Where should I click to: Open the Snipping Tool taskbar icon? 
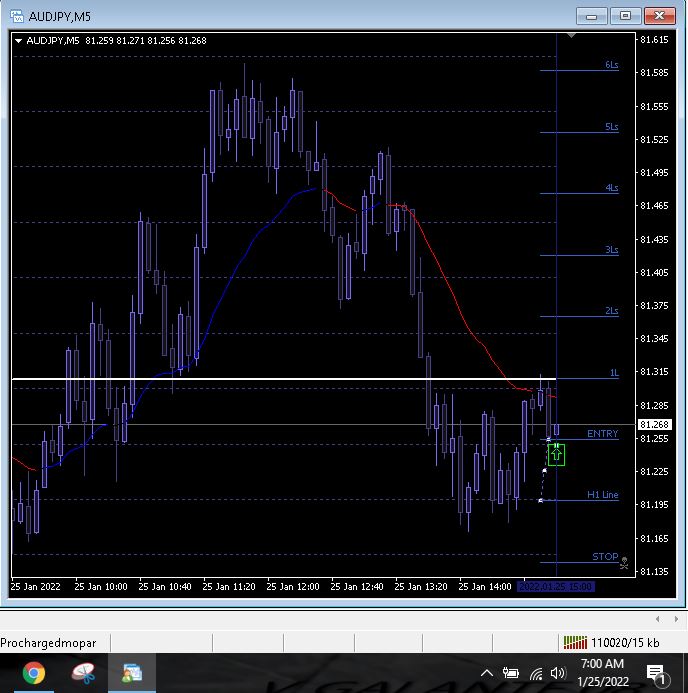83,673
